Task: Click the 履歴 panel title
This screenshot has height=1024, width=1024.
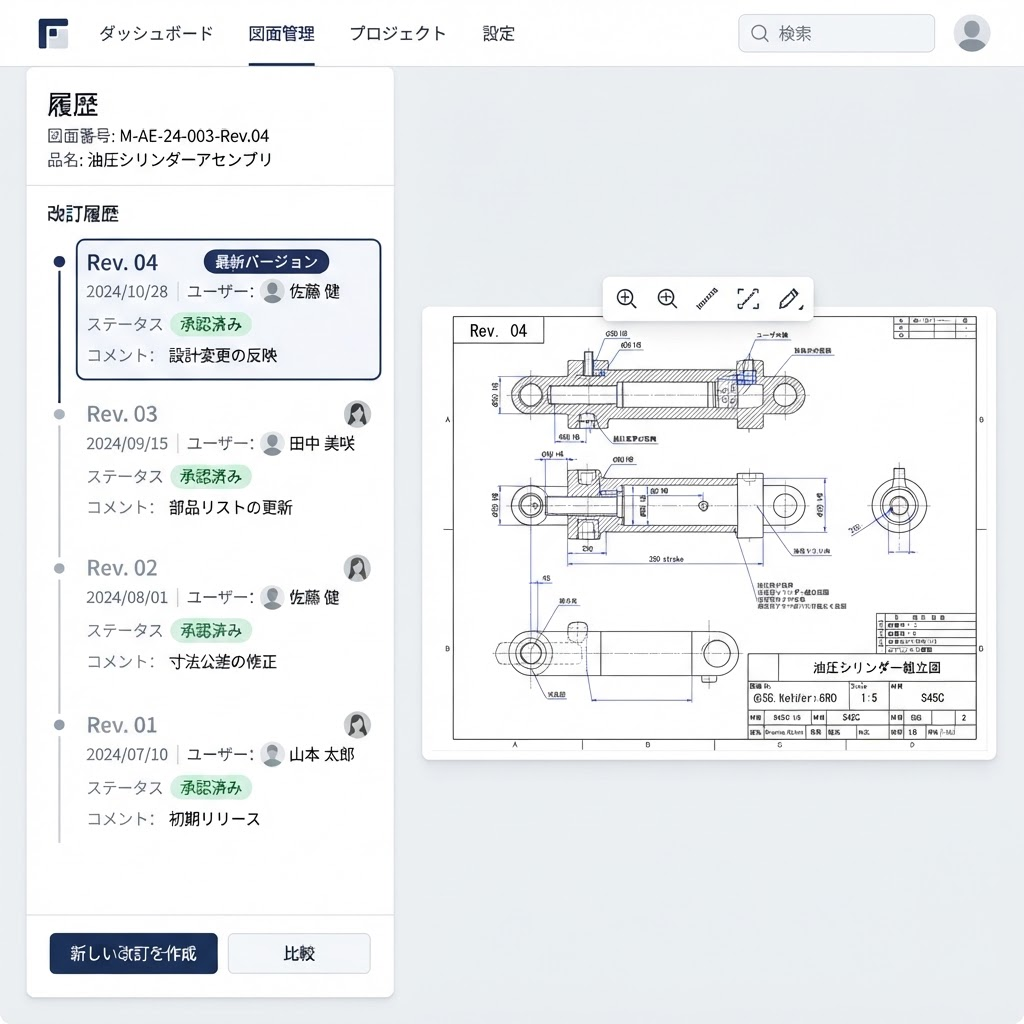Action: click(x=72, y=104)
